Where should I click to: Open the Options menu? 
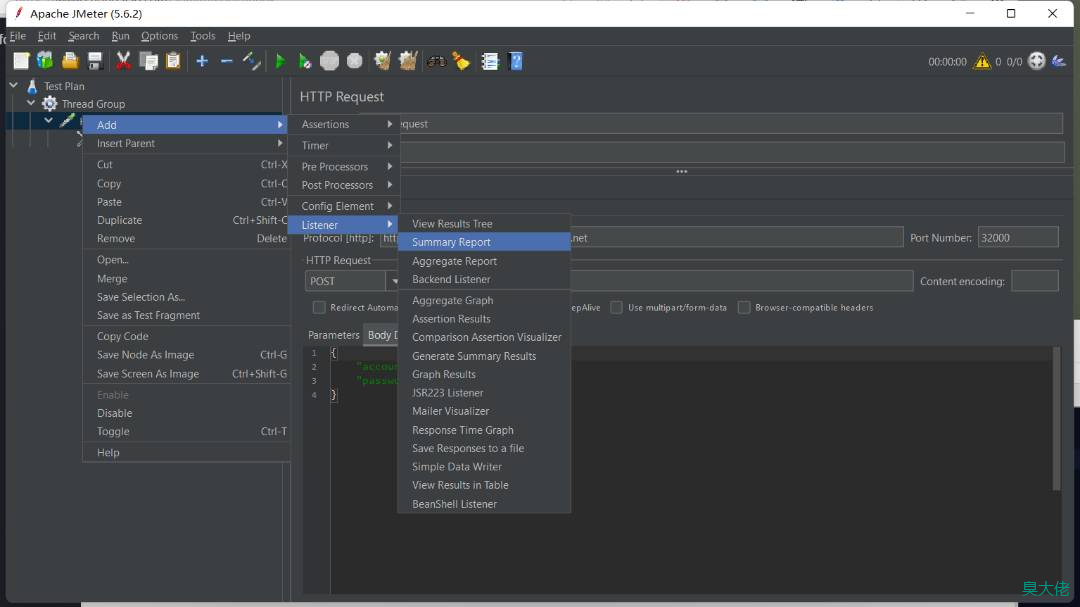(159, 36)
